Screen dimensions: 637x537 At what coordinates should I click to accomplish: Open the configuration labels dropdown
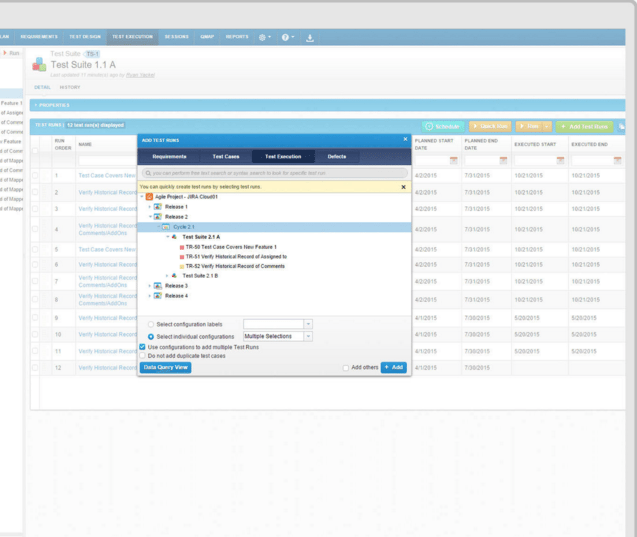[308, 324]
